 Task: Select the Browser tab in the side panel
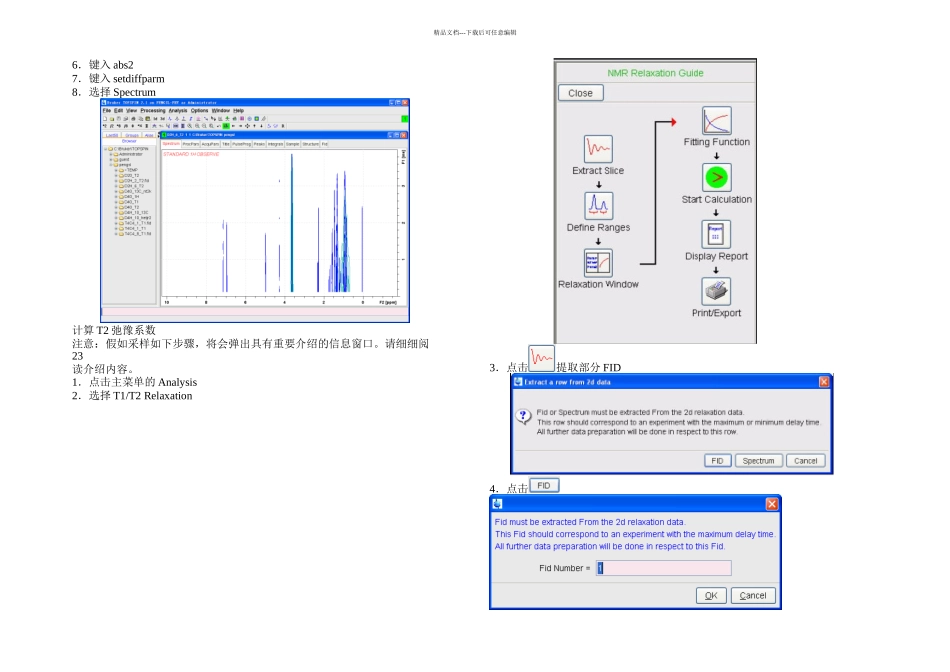129,141
